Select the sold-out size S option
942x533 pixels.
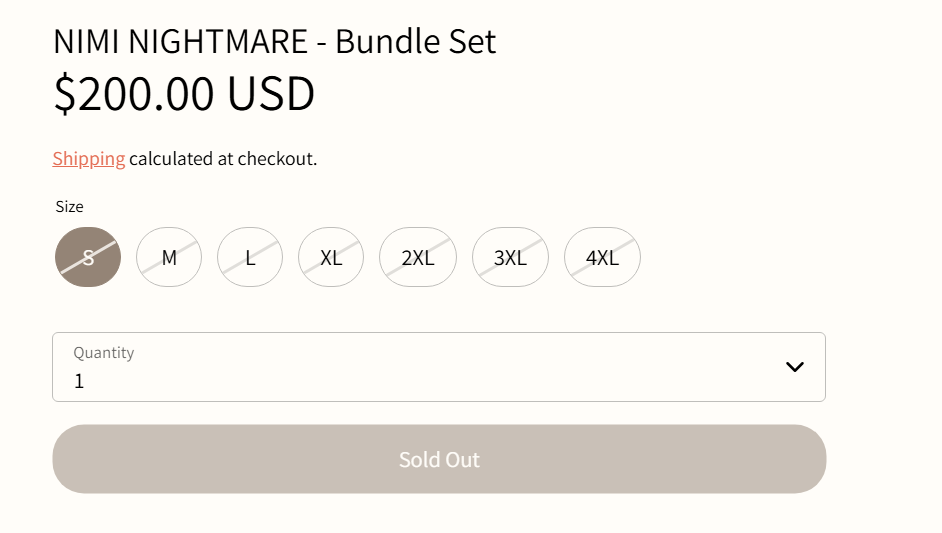[x=88, y=257]
